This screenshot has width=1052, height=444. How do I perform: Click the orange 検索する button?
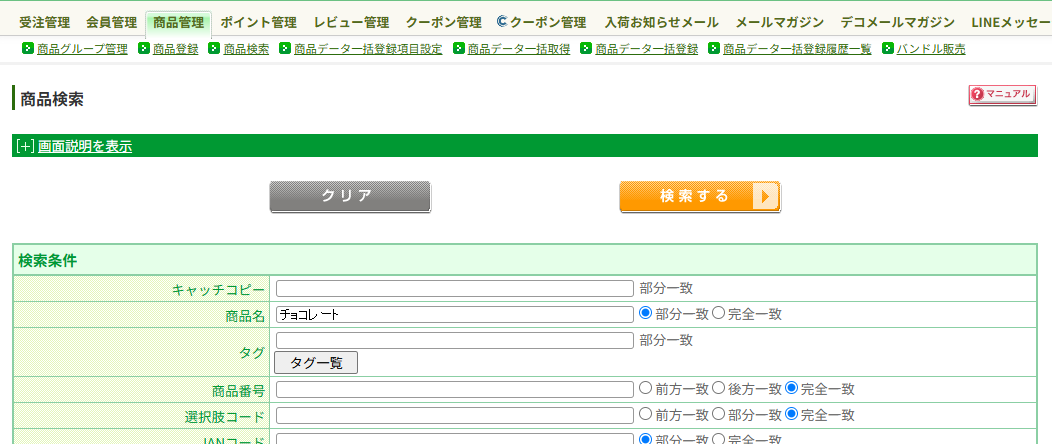pos(700,197)
